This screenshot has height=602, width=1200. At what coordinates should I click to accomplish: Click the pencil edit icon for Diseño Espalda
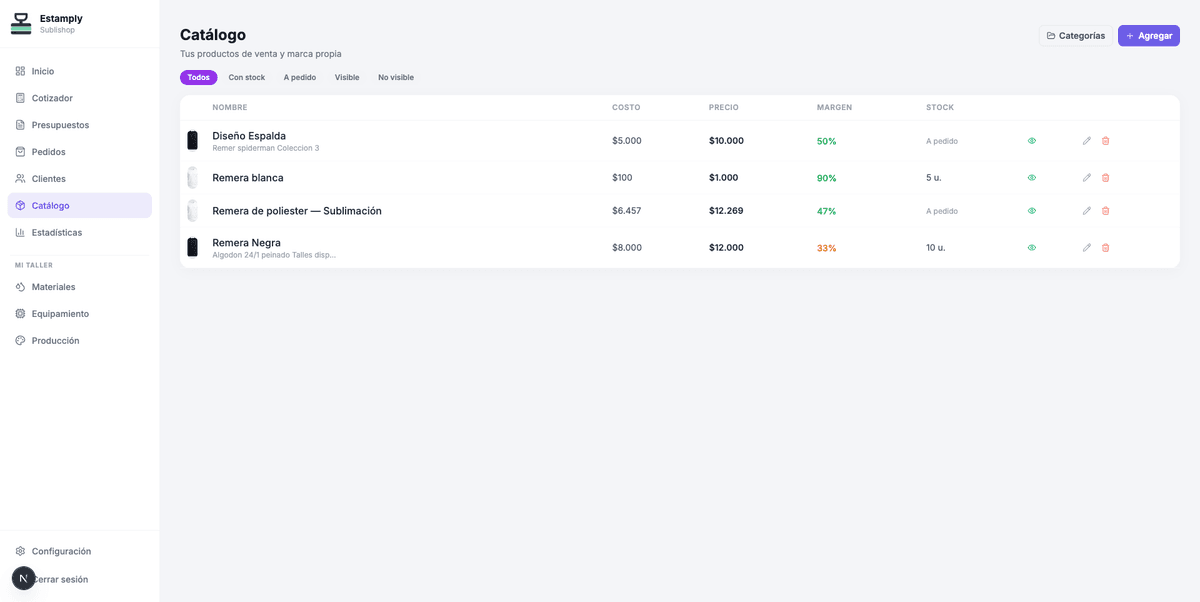tap(1086, 141)
